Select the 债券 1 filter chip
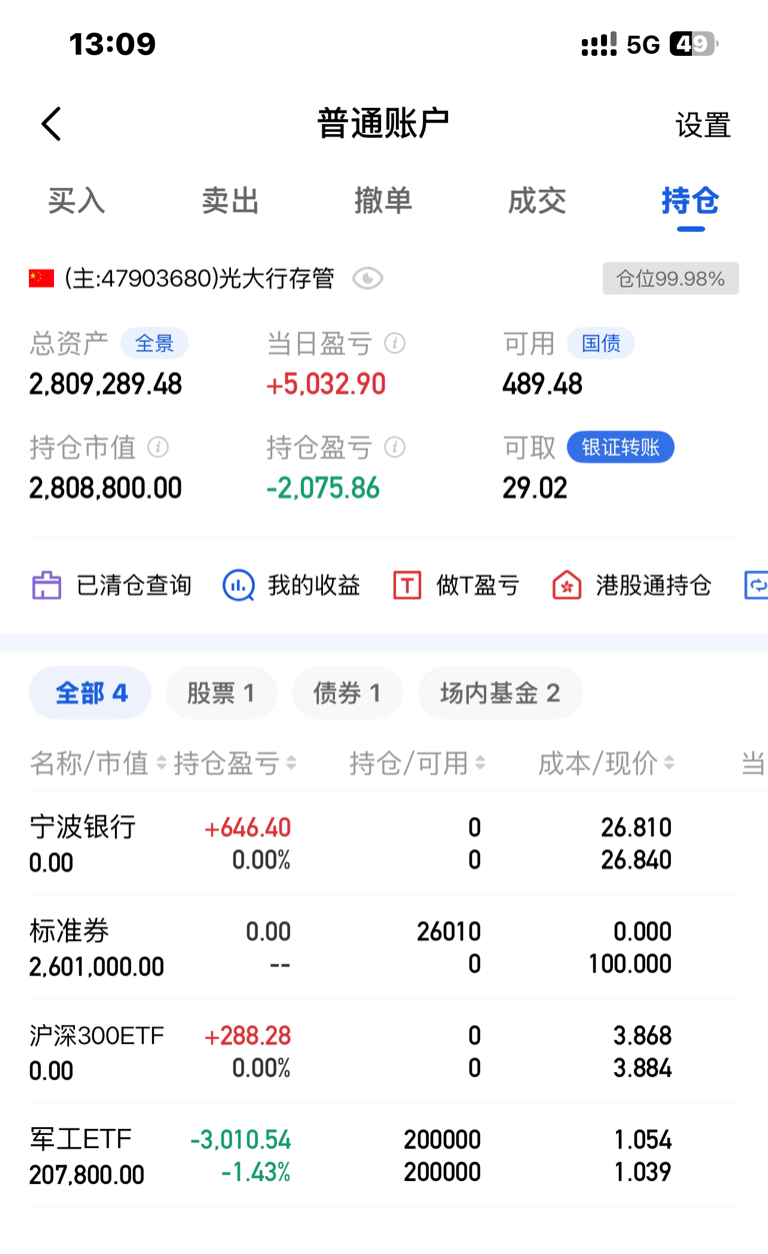The width and height of the screenshot is (768, 1254). pos(347,693)
